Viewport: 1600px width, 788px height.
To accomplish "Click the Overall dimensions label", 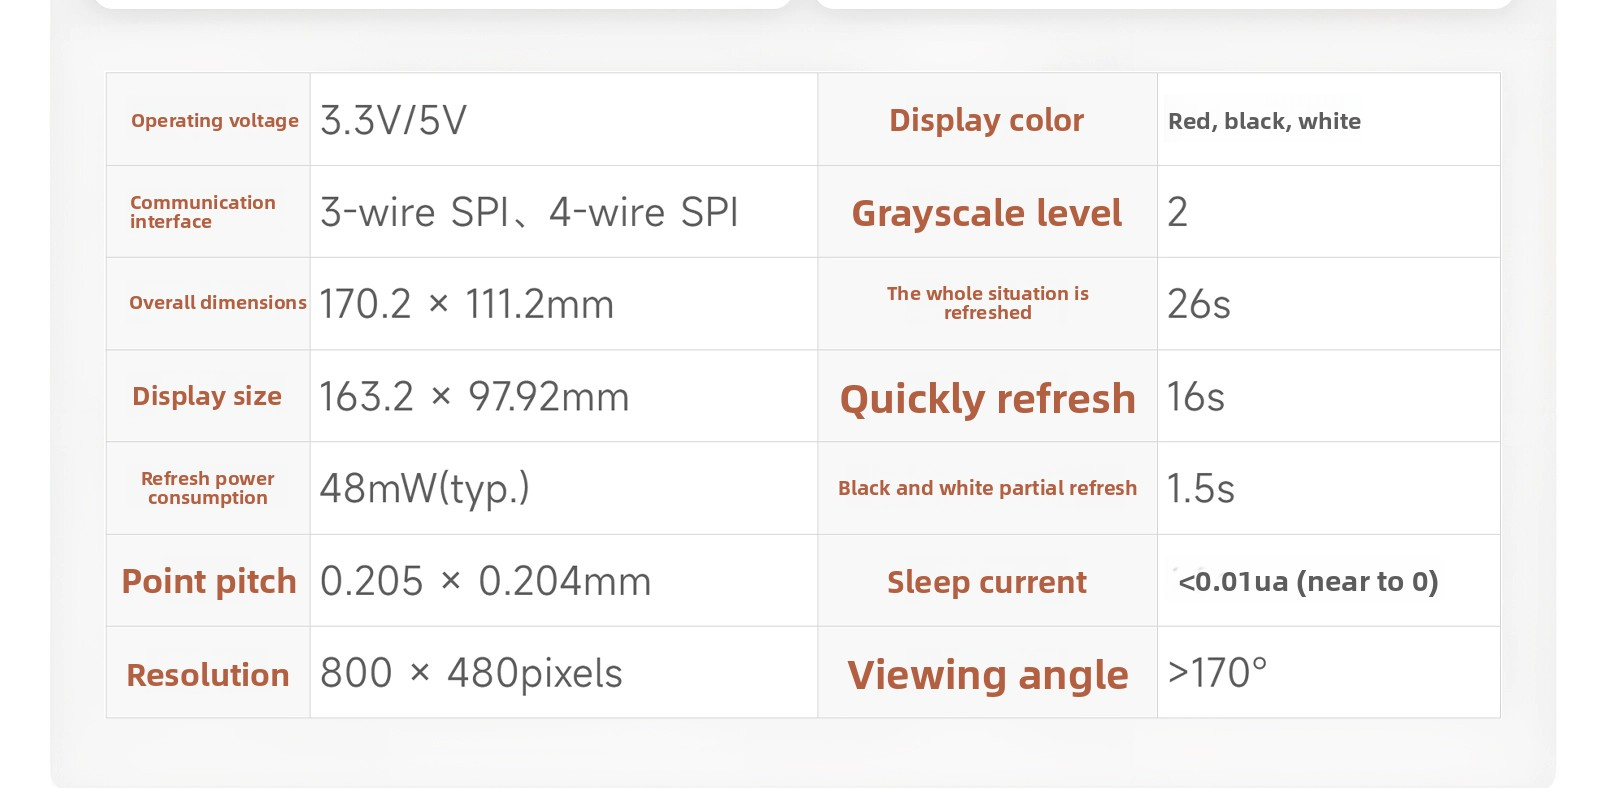I will click(x=218, y=302).
